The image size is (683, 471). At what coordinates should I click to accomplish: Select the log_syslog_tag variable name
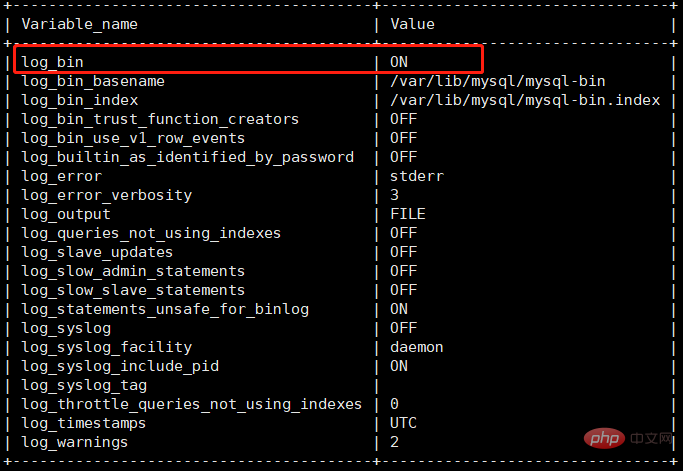(85, 386)
